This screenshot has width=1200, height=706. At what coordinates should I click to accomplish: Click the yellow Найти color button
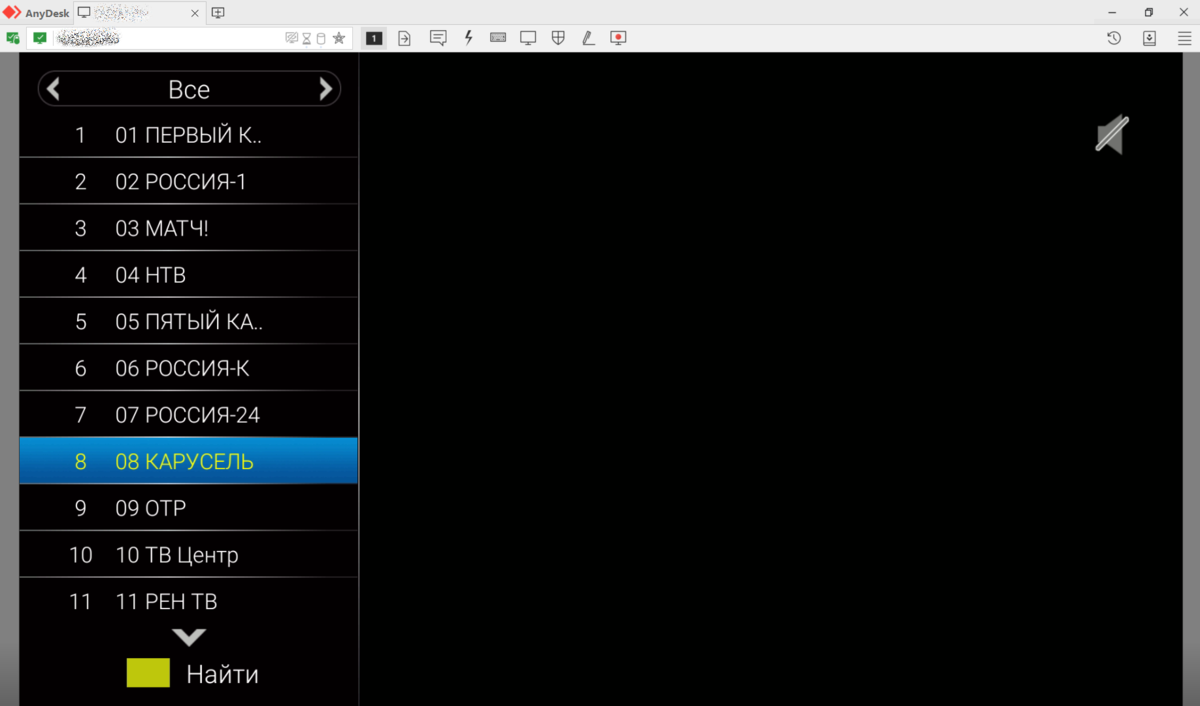point(148,673)
